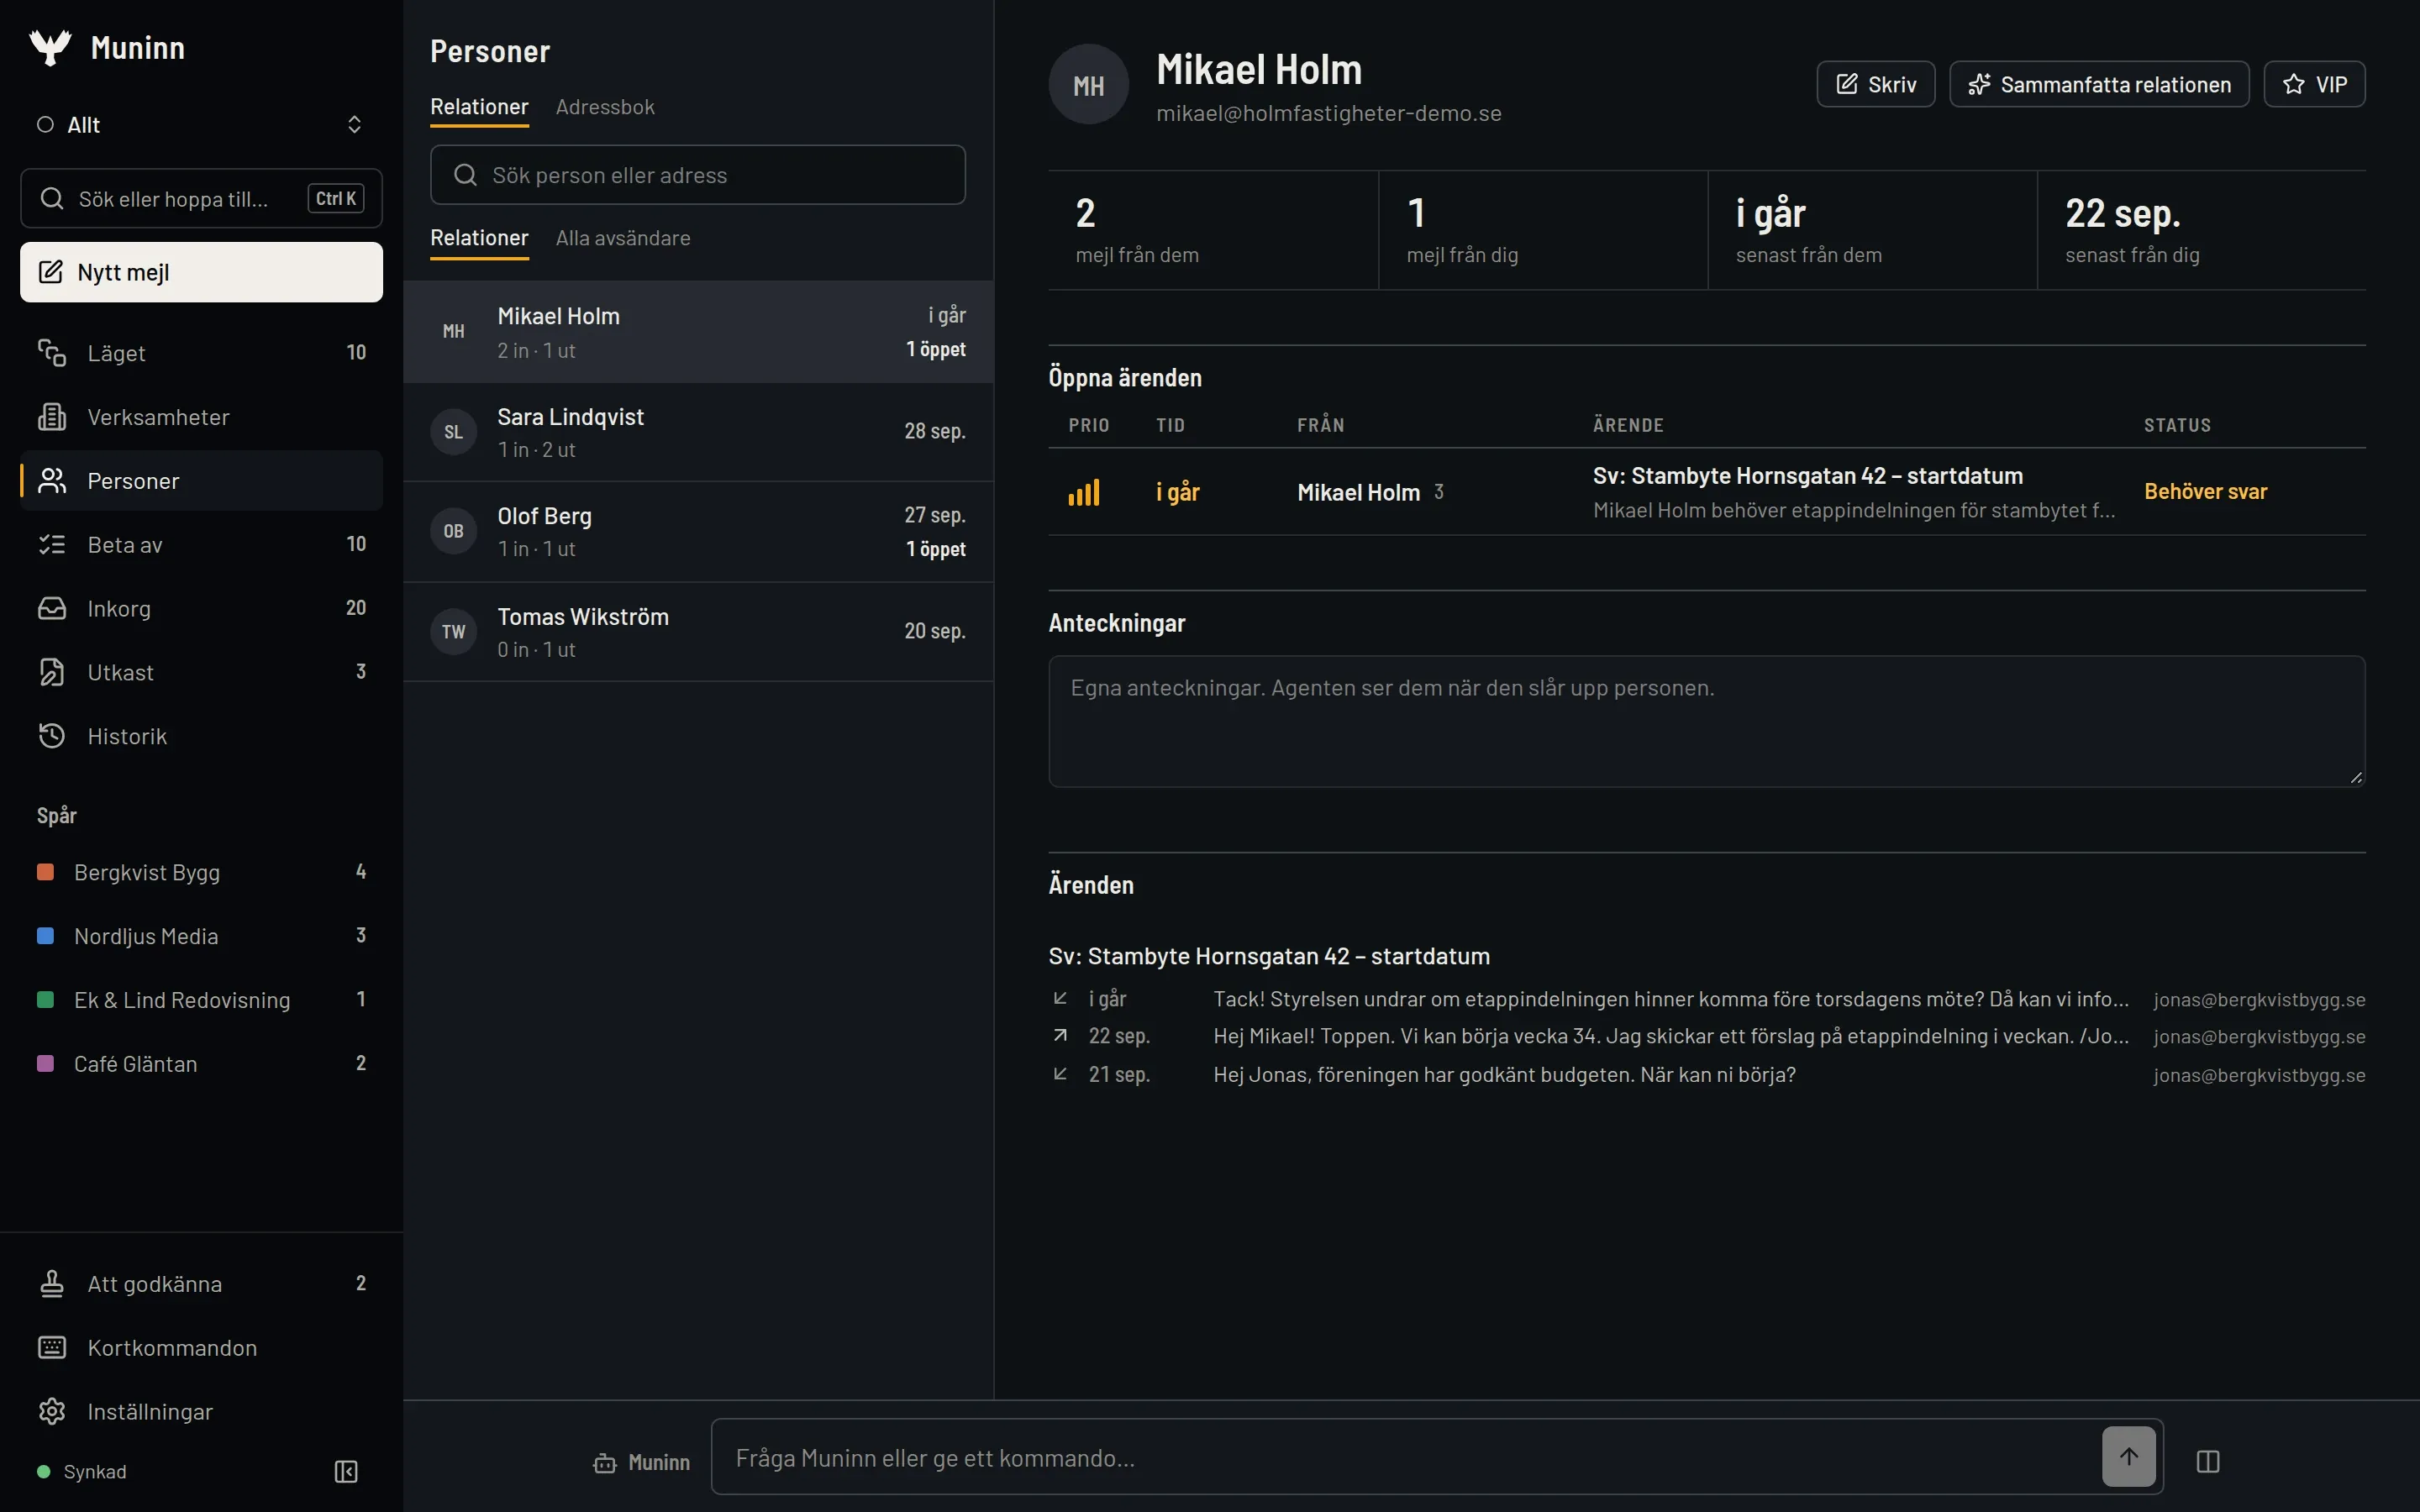This screenshot has width=2420, height=1512.
Task: Click the Muninn raven logo
Action: click(x=50, y=47)
